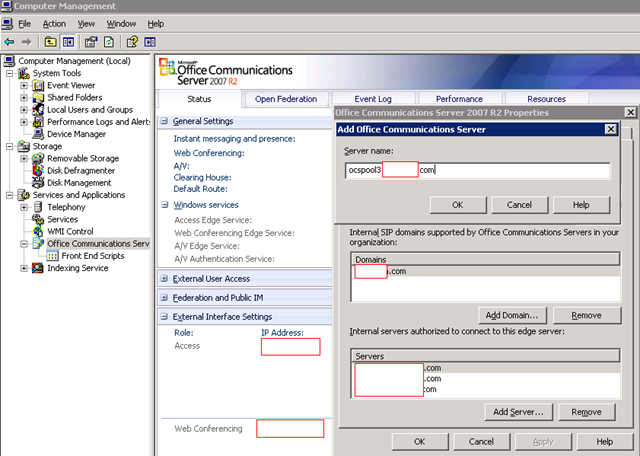Click the Add Domain... button
The height and width of the screenshot is (456, 640).
[512, 315]
